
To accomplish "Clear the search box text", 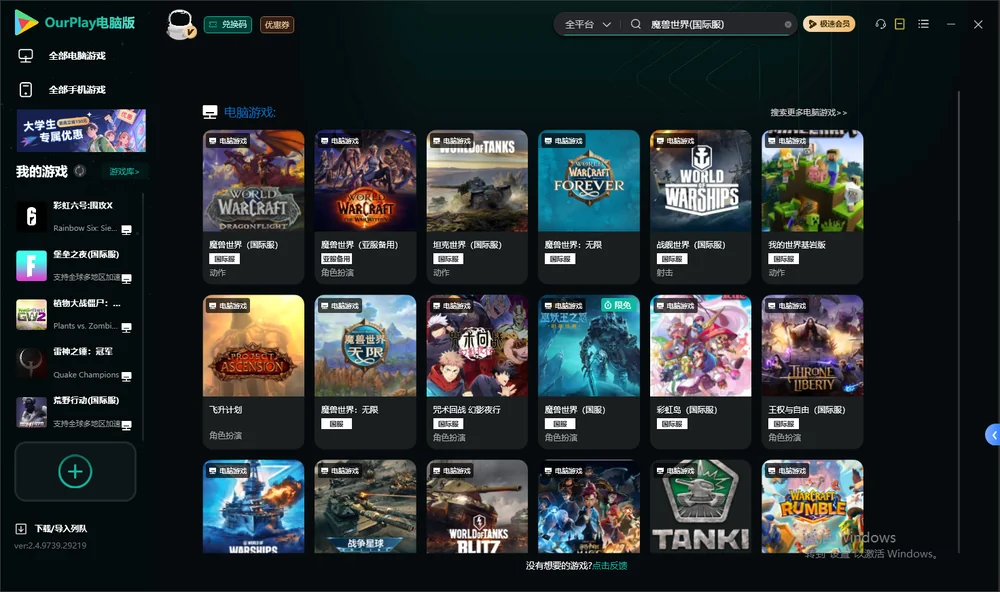I will click(x=788, y=25).
